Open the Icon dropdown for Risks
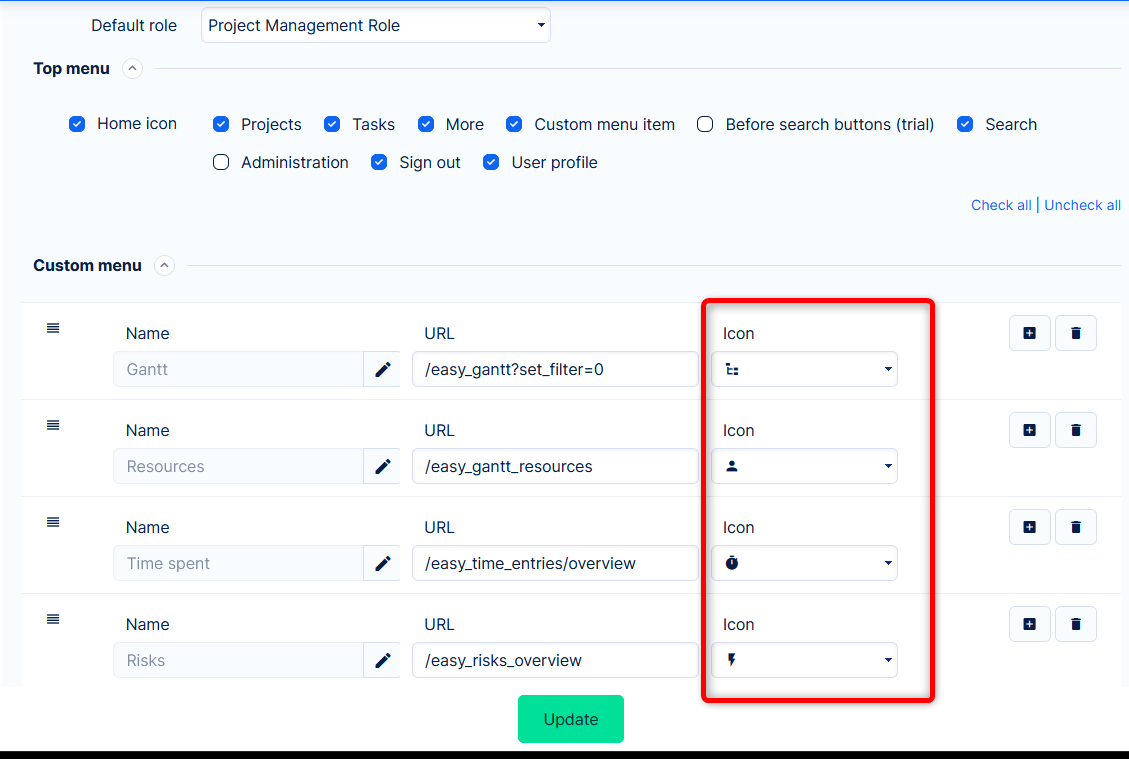This screenshot has height=759, width=1129. (x=804, y=661)
